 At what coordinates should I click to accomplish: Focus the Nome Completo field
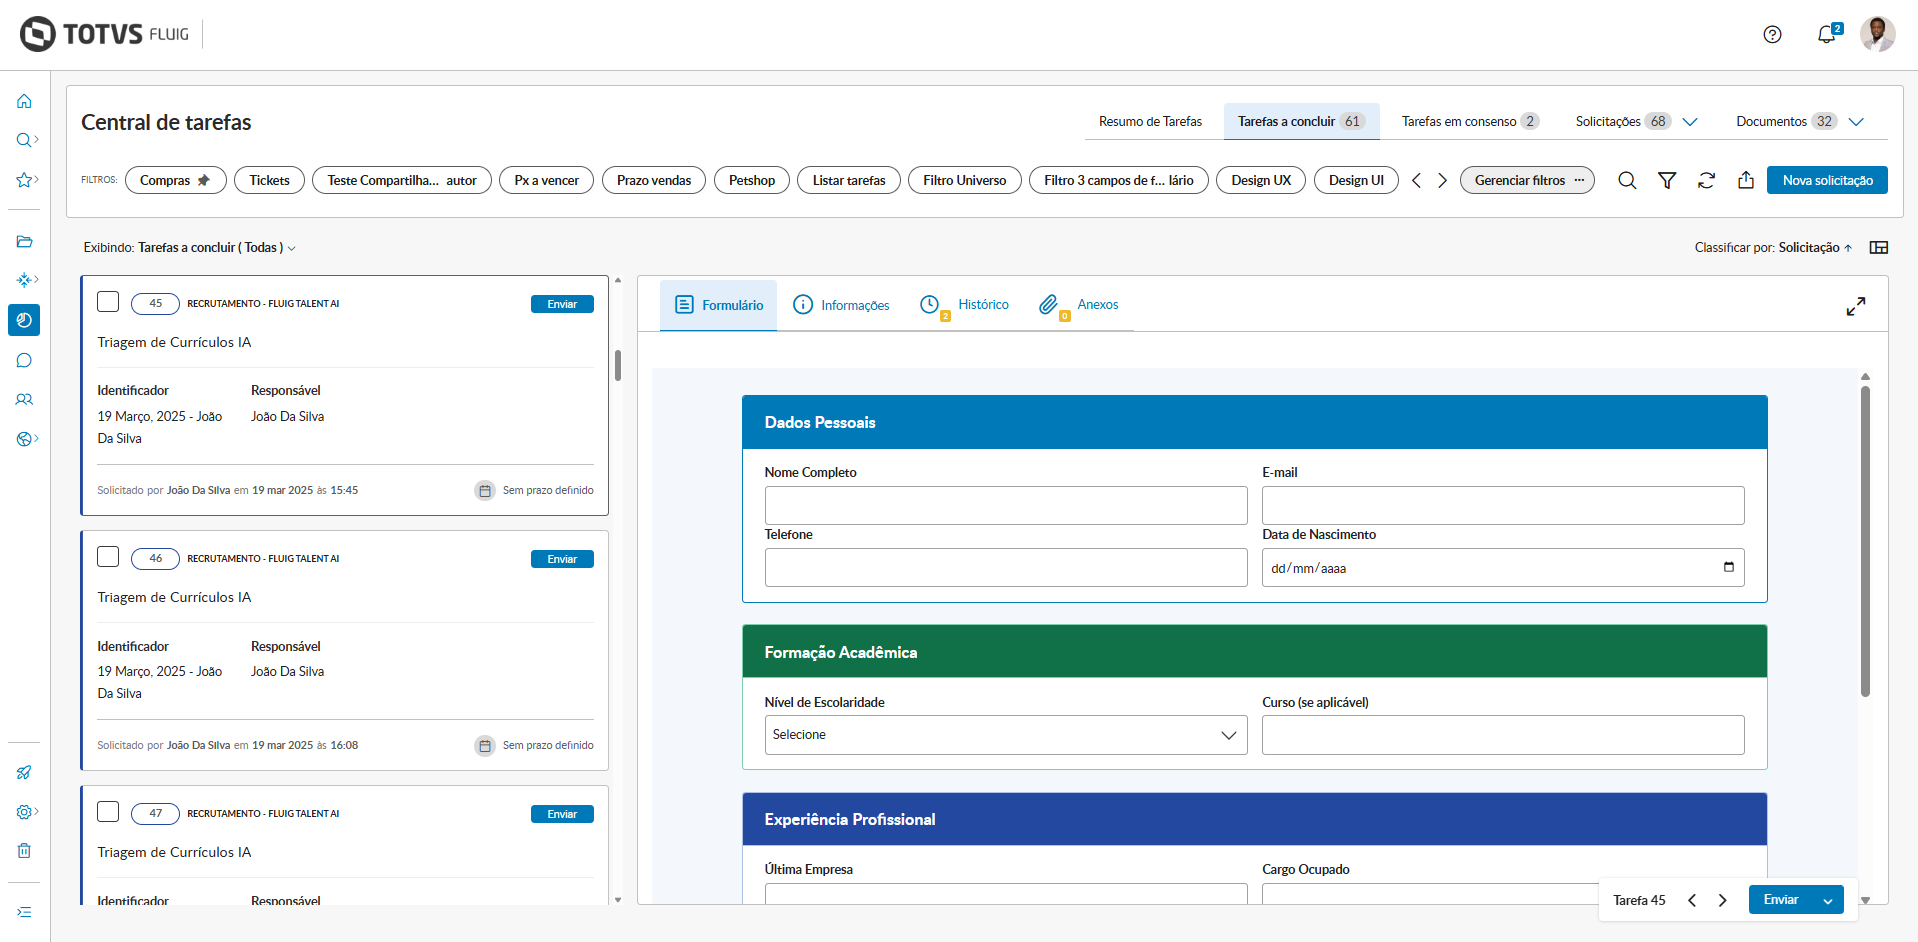(x=1006, y=505)
